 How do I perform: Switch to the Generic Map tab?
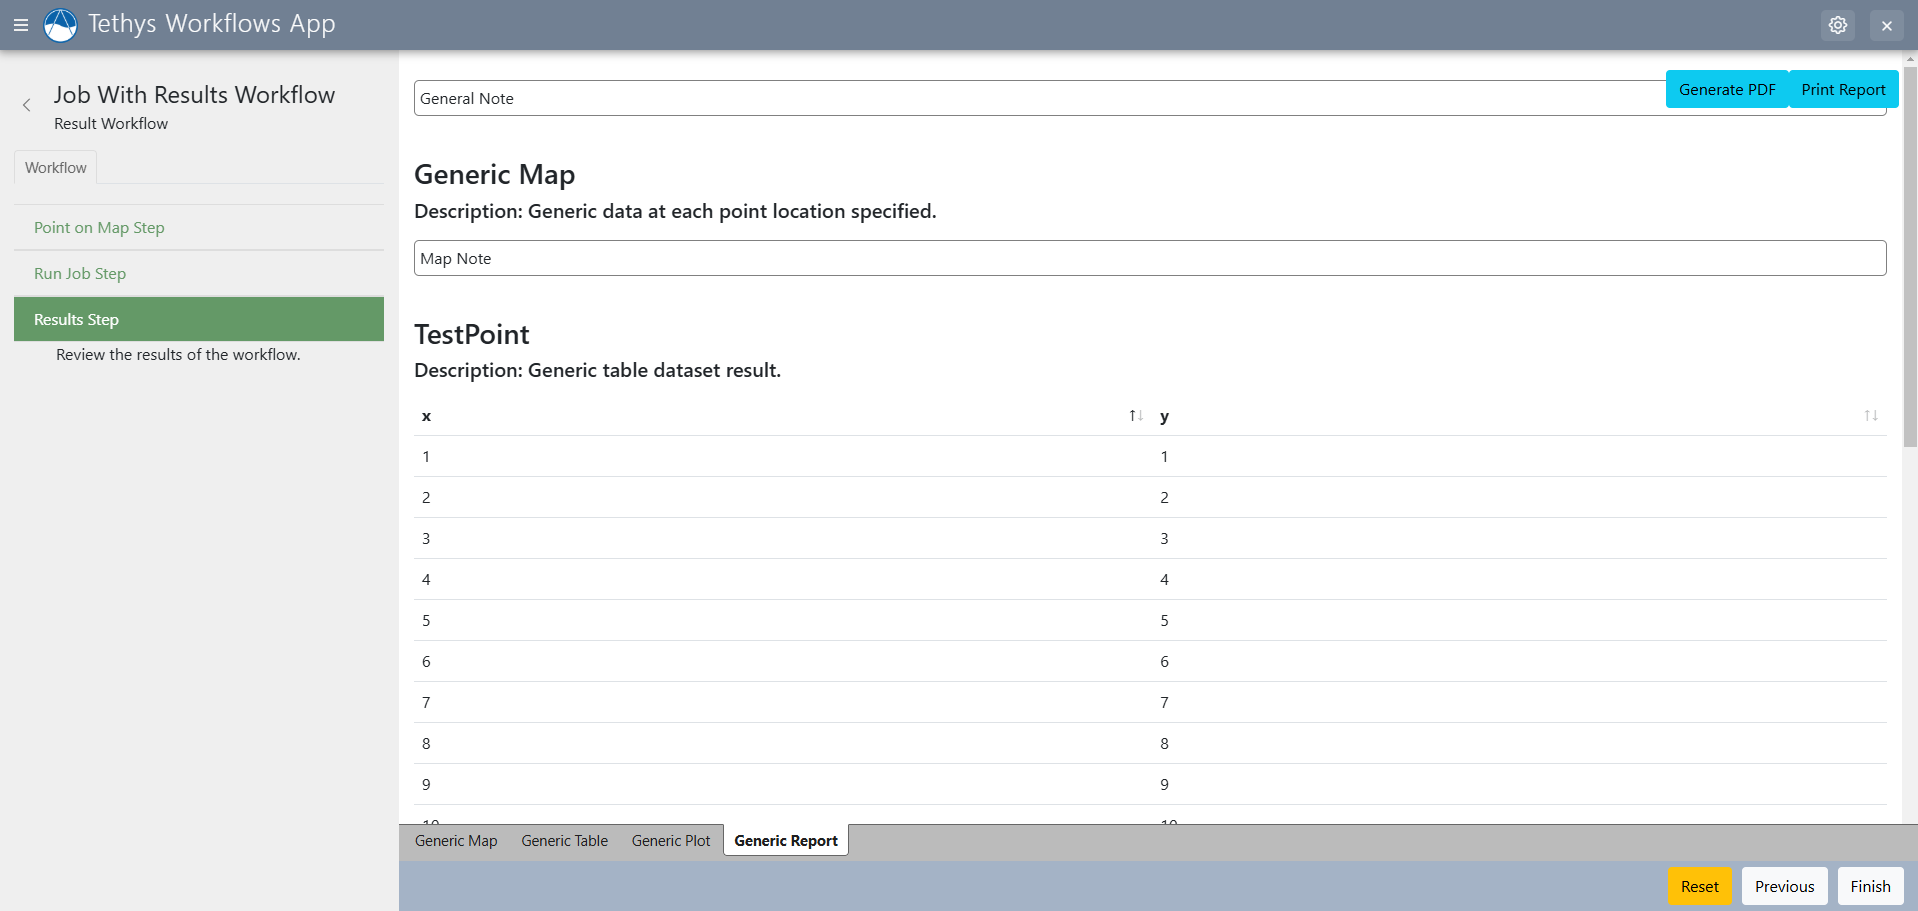(x=456, y=840)
